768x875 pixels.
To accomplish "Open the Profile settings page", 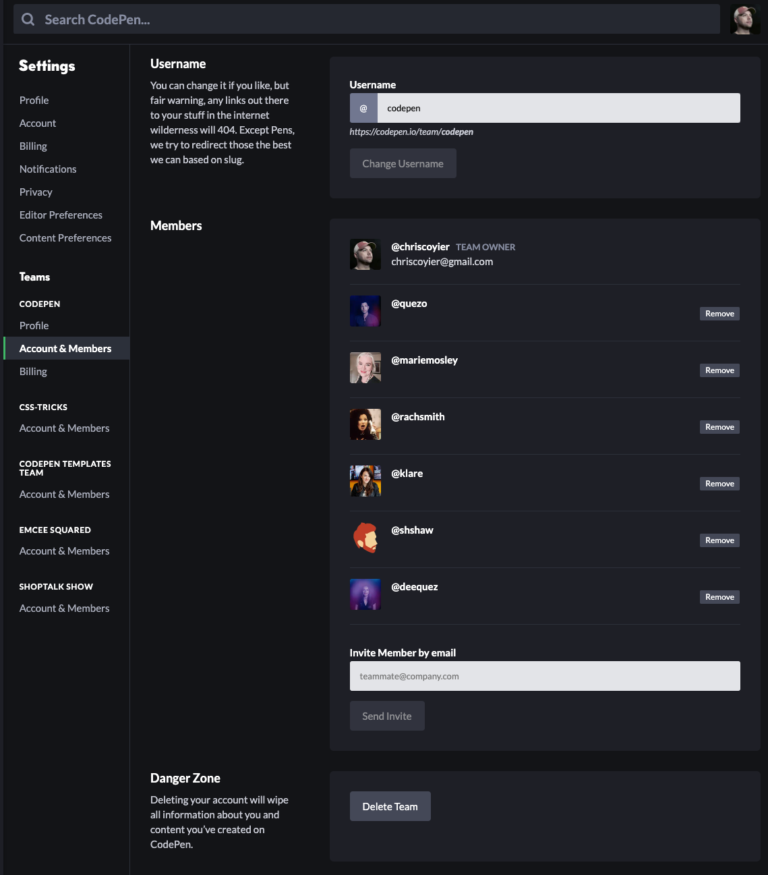I will point(33,100).
